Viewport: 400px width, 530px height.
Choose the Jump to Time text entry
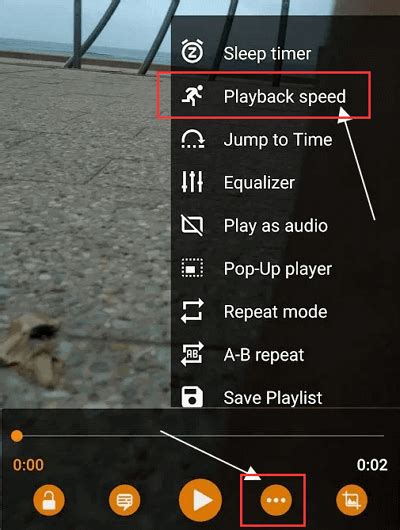coord(278,140)
